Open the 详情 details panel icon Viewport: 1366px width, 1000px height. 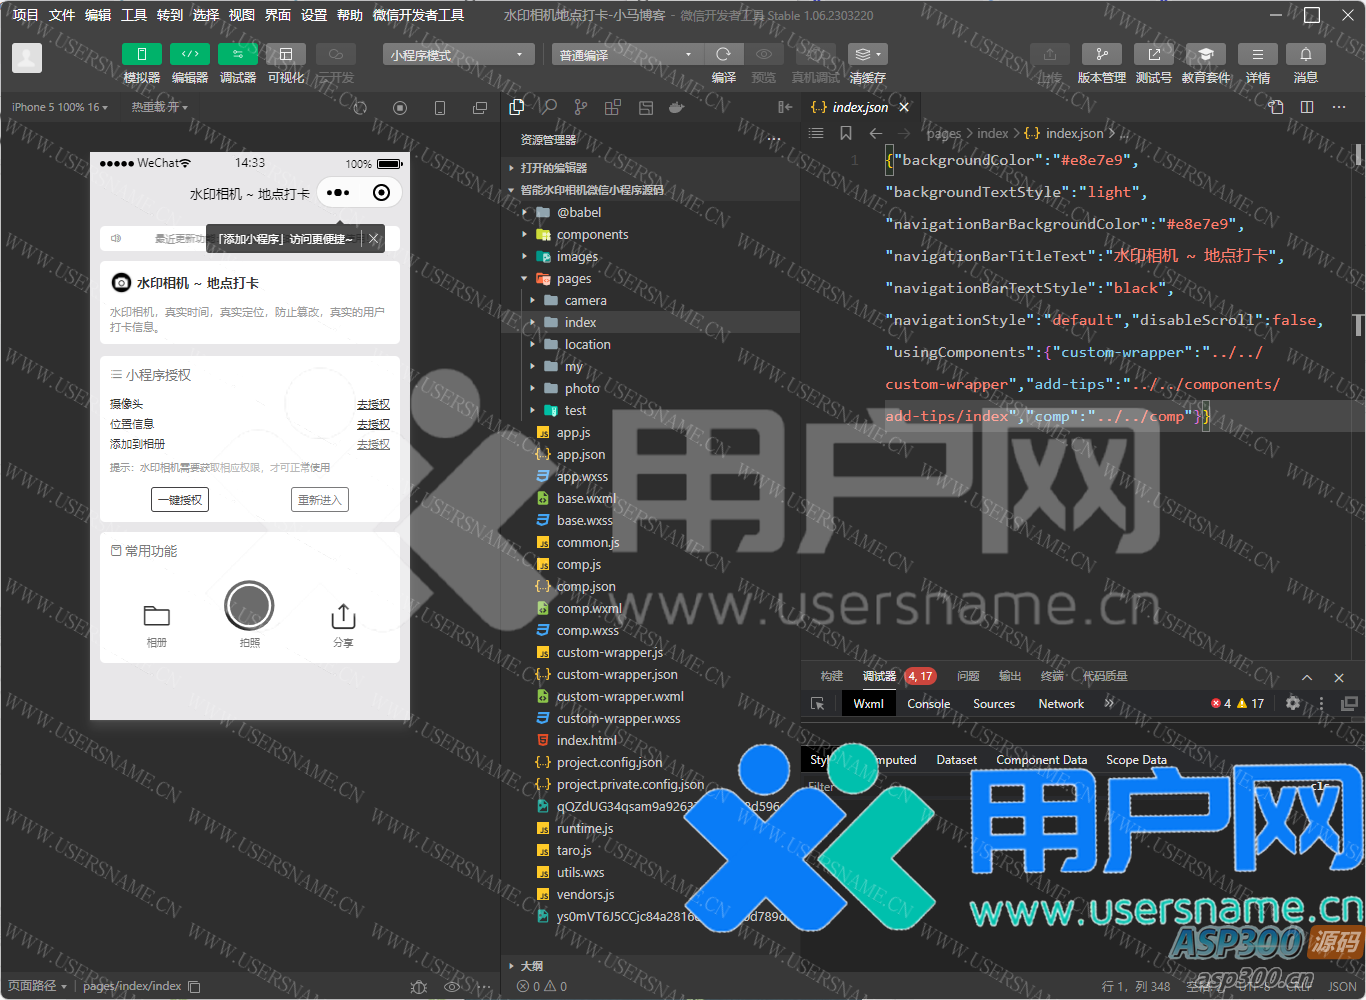[x=1257, y=54]
